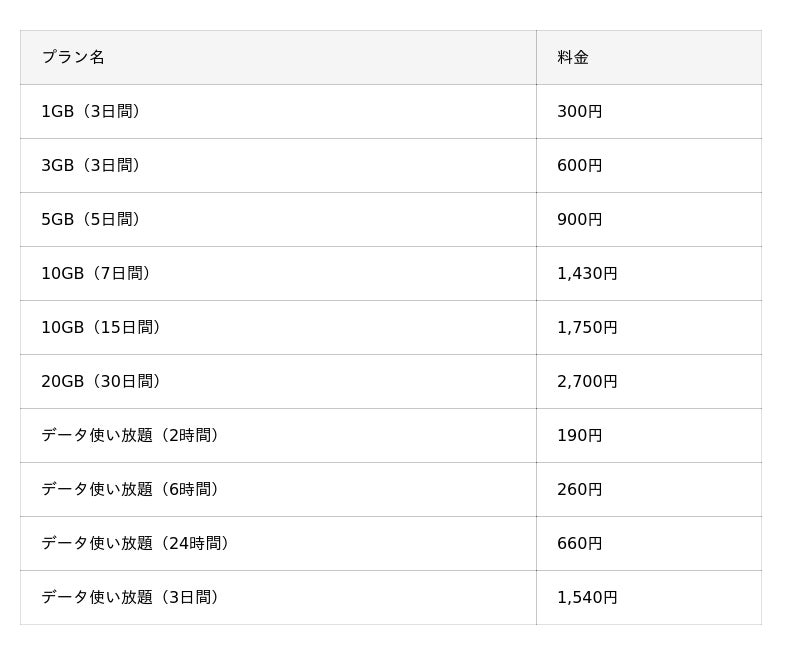Select the データ使い放題（24時間） plan cell
The width and height of the screenshot is (800, 655).
pos(135,543)
